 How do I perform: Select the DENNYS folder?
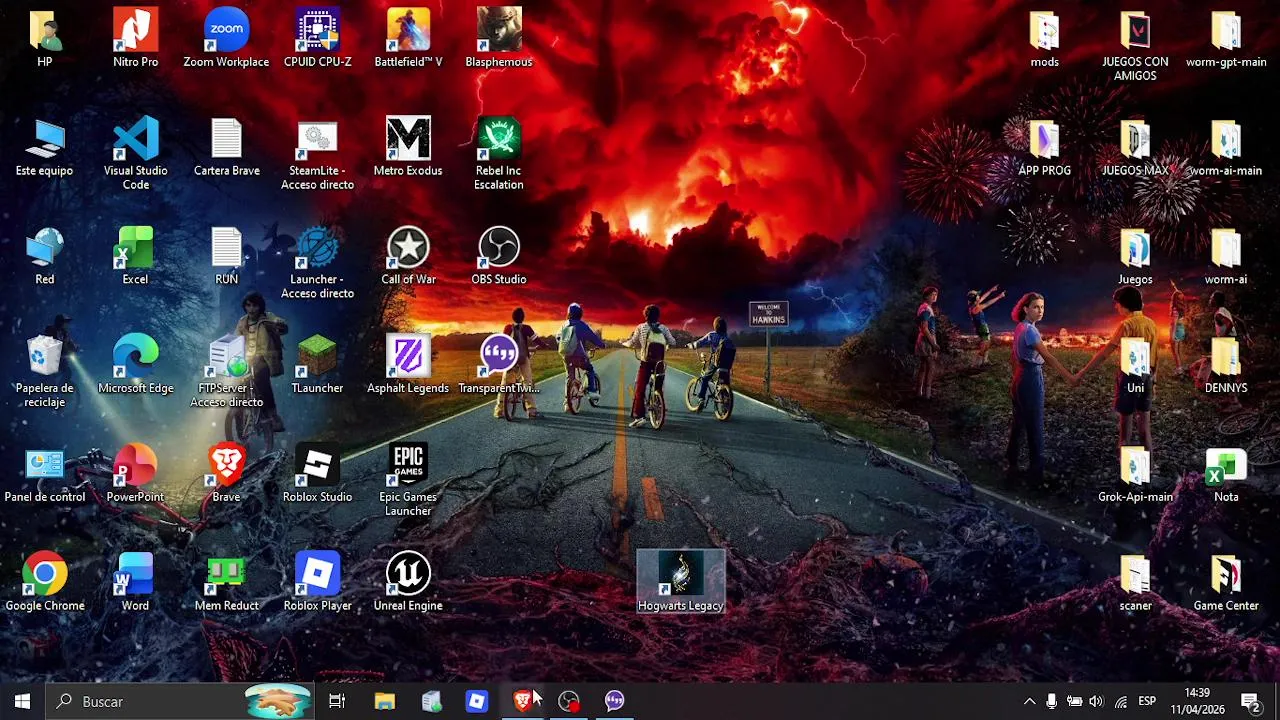pyautogui.click(x=1226, y=365)
